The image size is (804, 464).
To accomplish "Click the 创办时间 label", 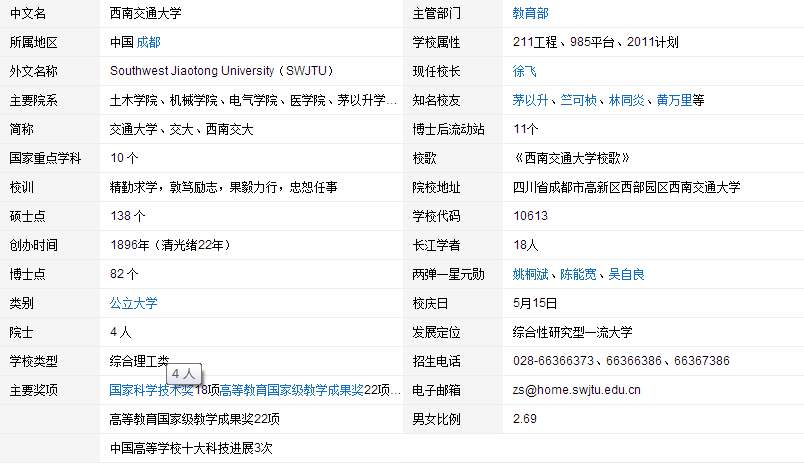I will [33, 245].
